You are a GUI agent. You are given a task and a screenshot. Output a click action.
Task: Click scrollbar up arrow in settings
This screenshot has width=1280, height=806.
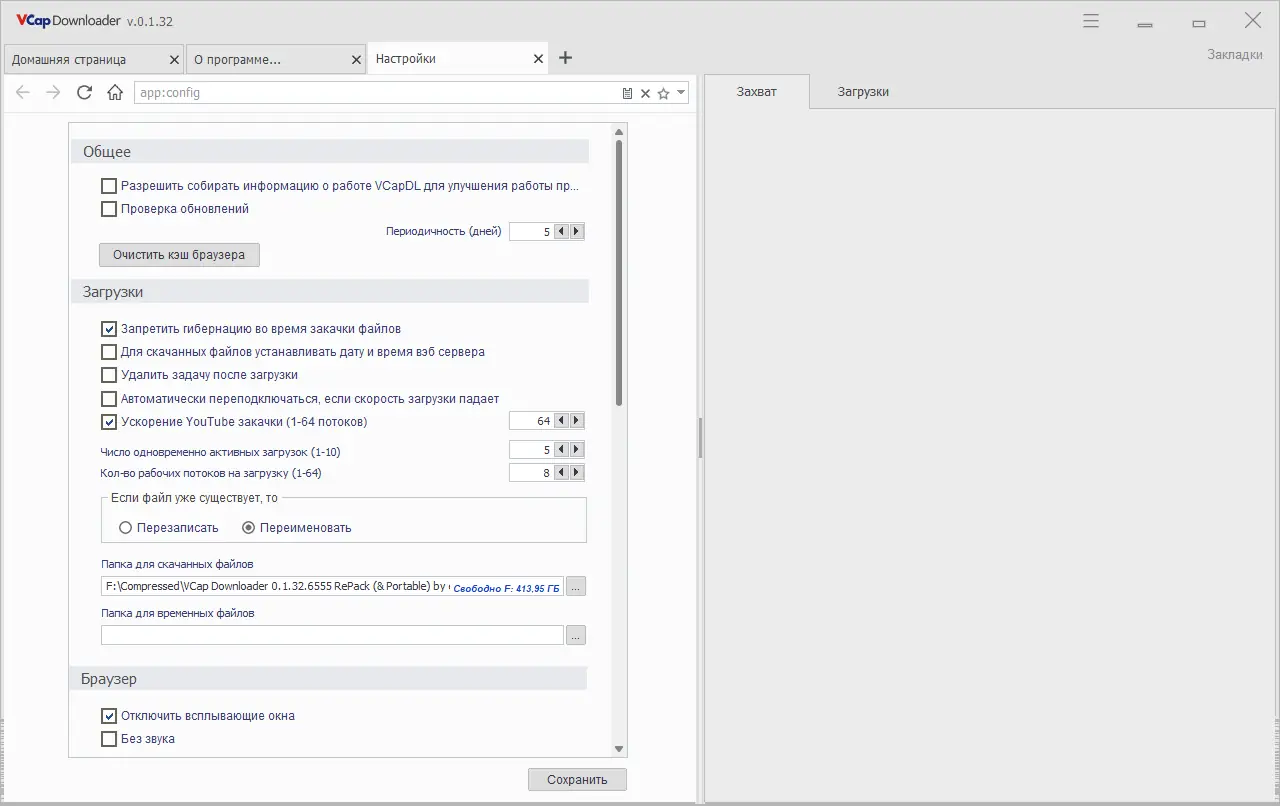(619, 131)
